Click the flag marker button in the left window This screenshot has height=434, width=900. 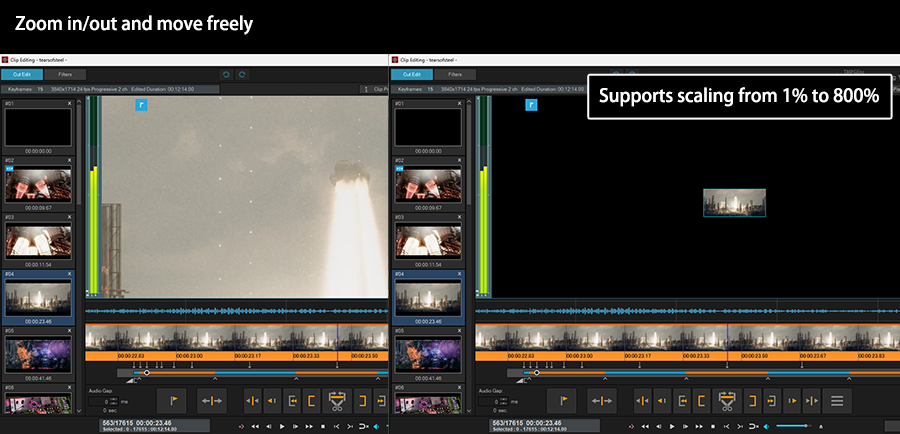click(x=171, y=400)
